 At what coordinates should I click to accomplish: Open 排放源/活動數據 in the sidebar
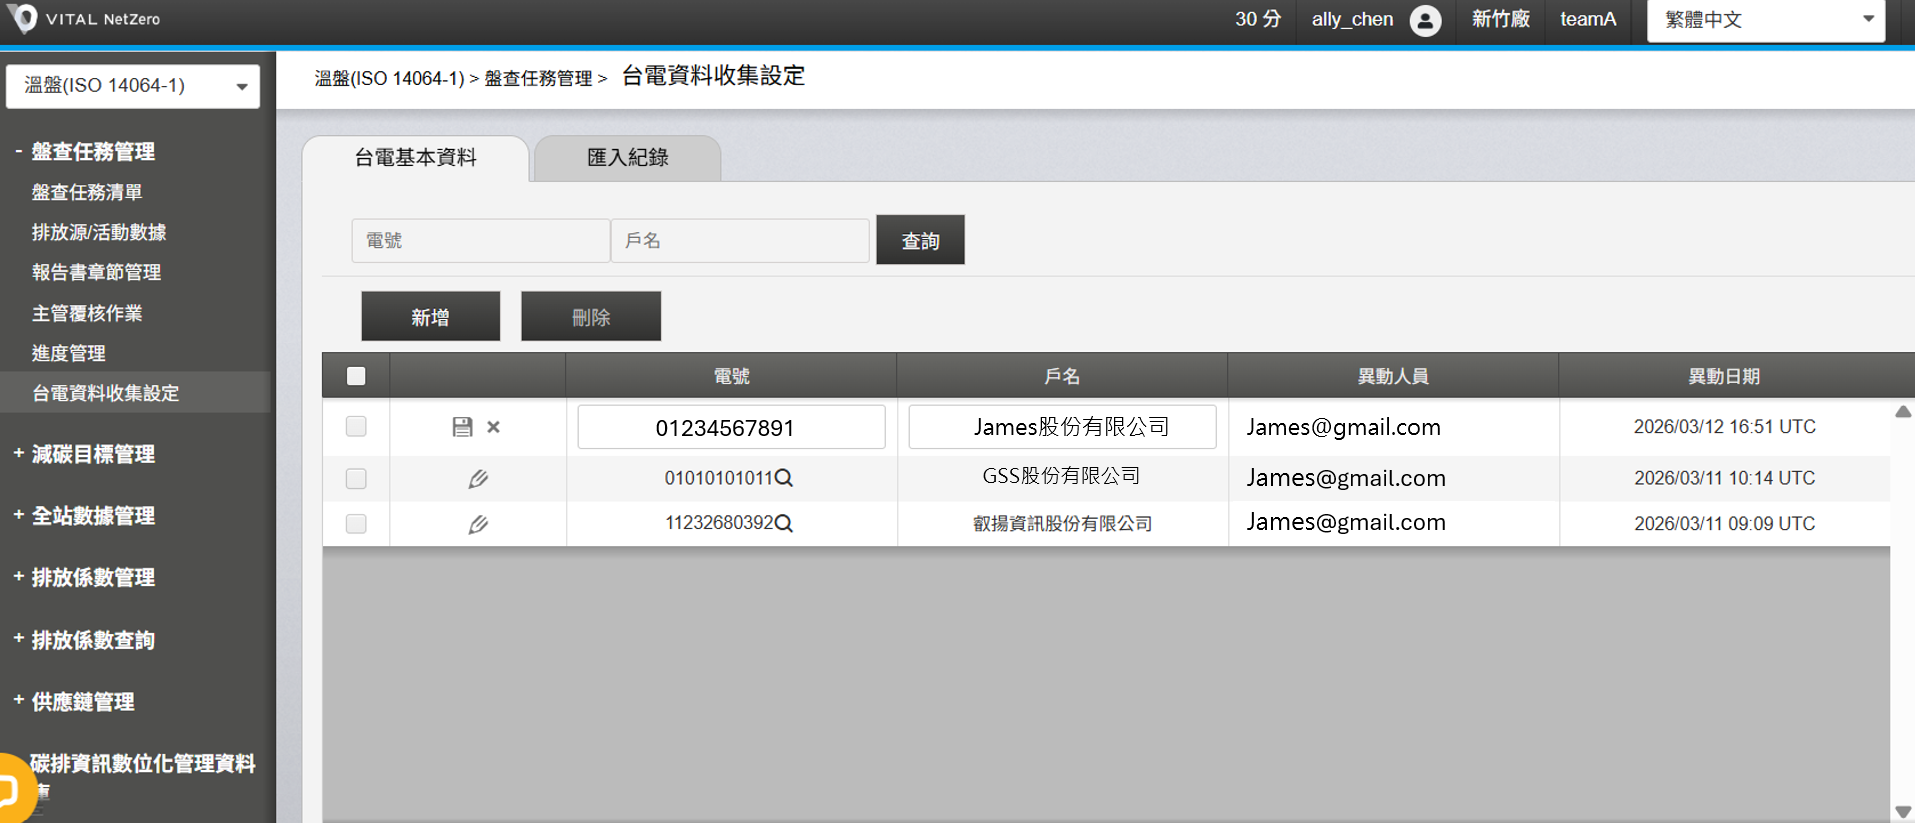pyautogui.click(x=99, y=232)
